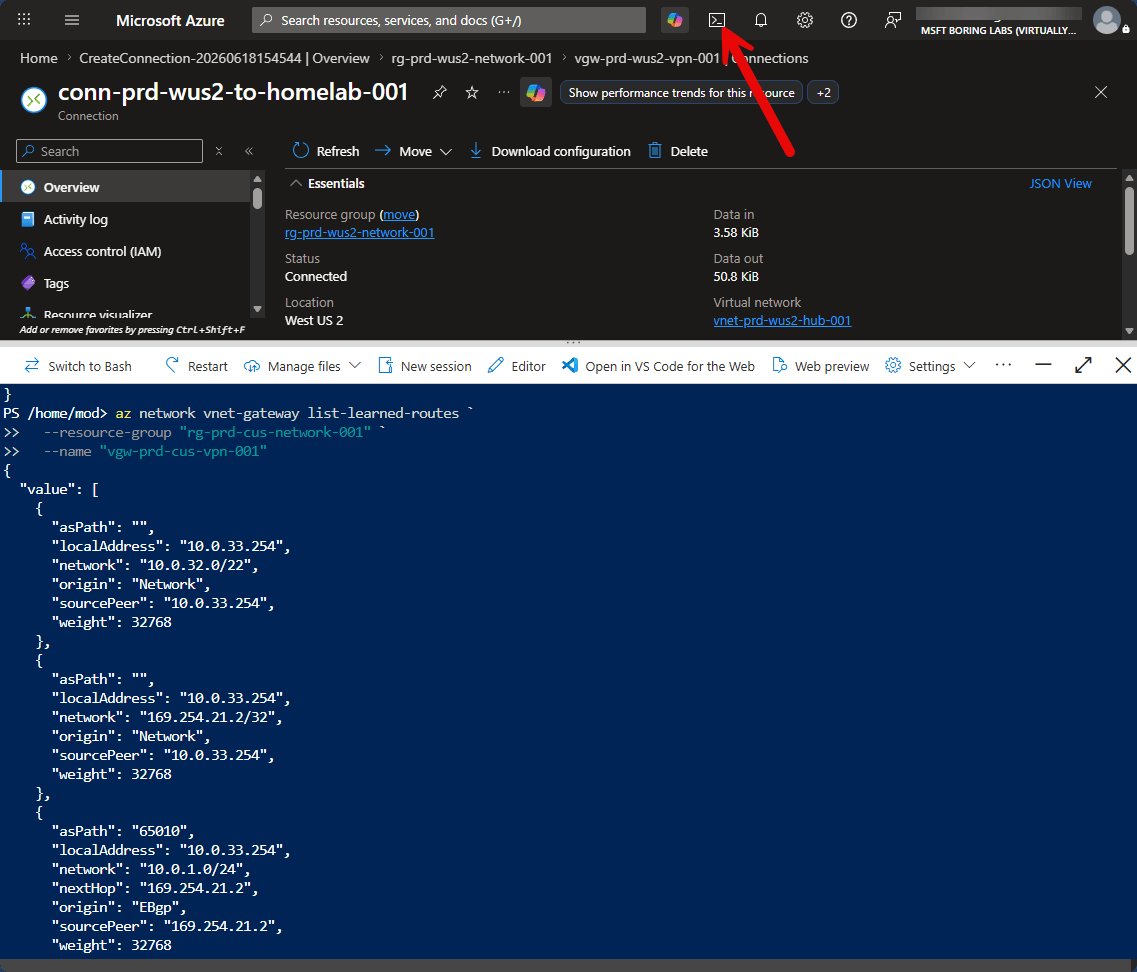This screenshot has width=1137, height=972.
Task: Delete the connection
Action: coord(677,151)
